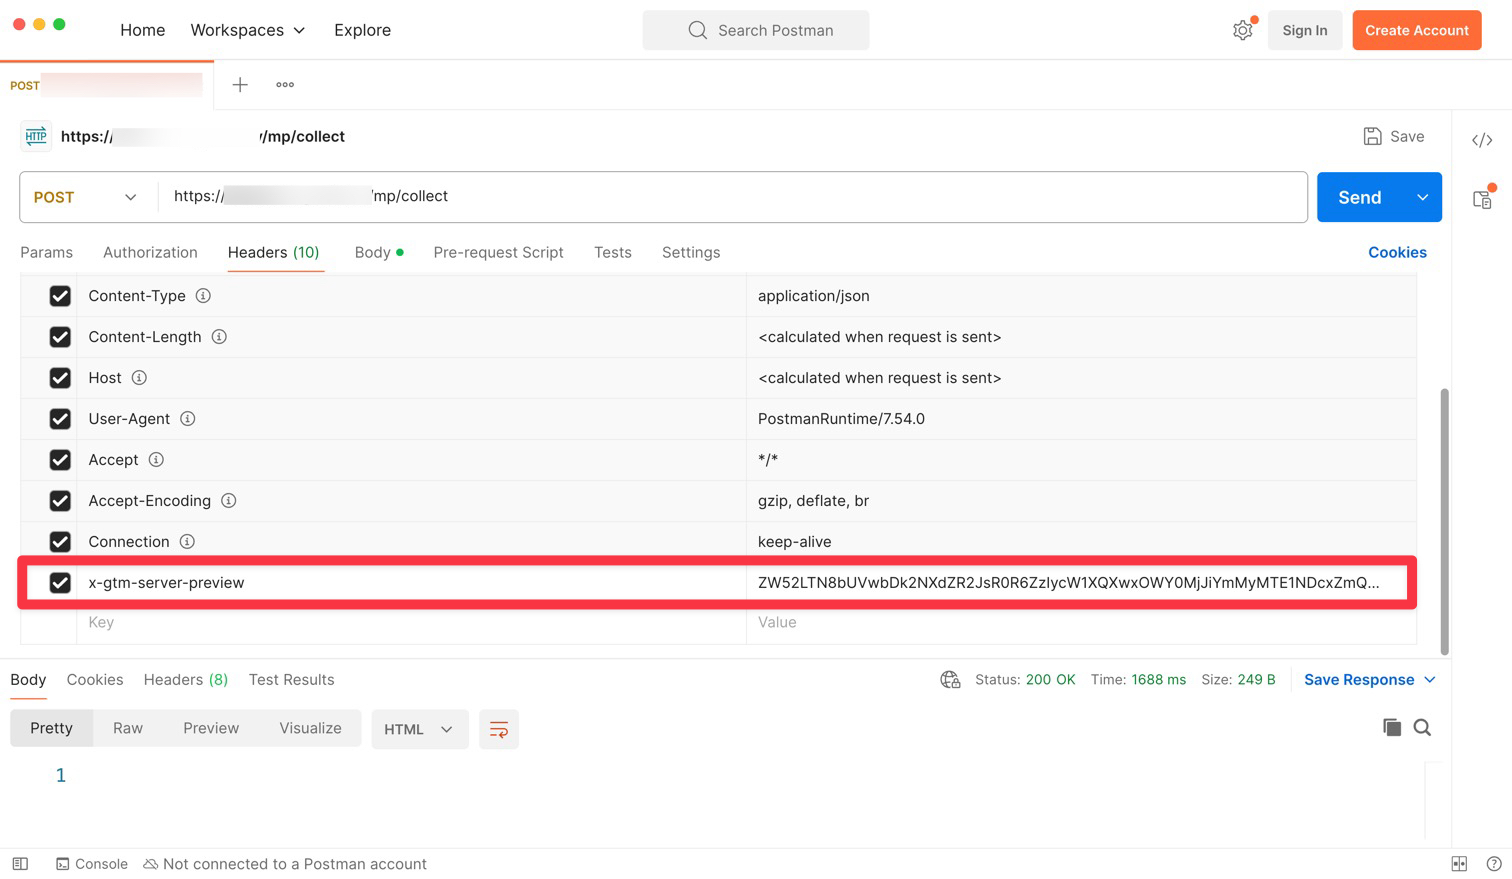Open the code snippet panel icon
This screenshot has height=879, width=1512.
(x=1482, y=140)
